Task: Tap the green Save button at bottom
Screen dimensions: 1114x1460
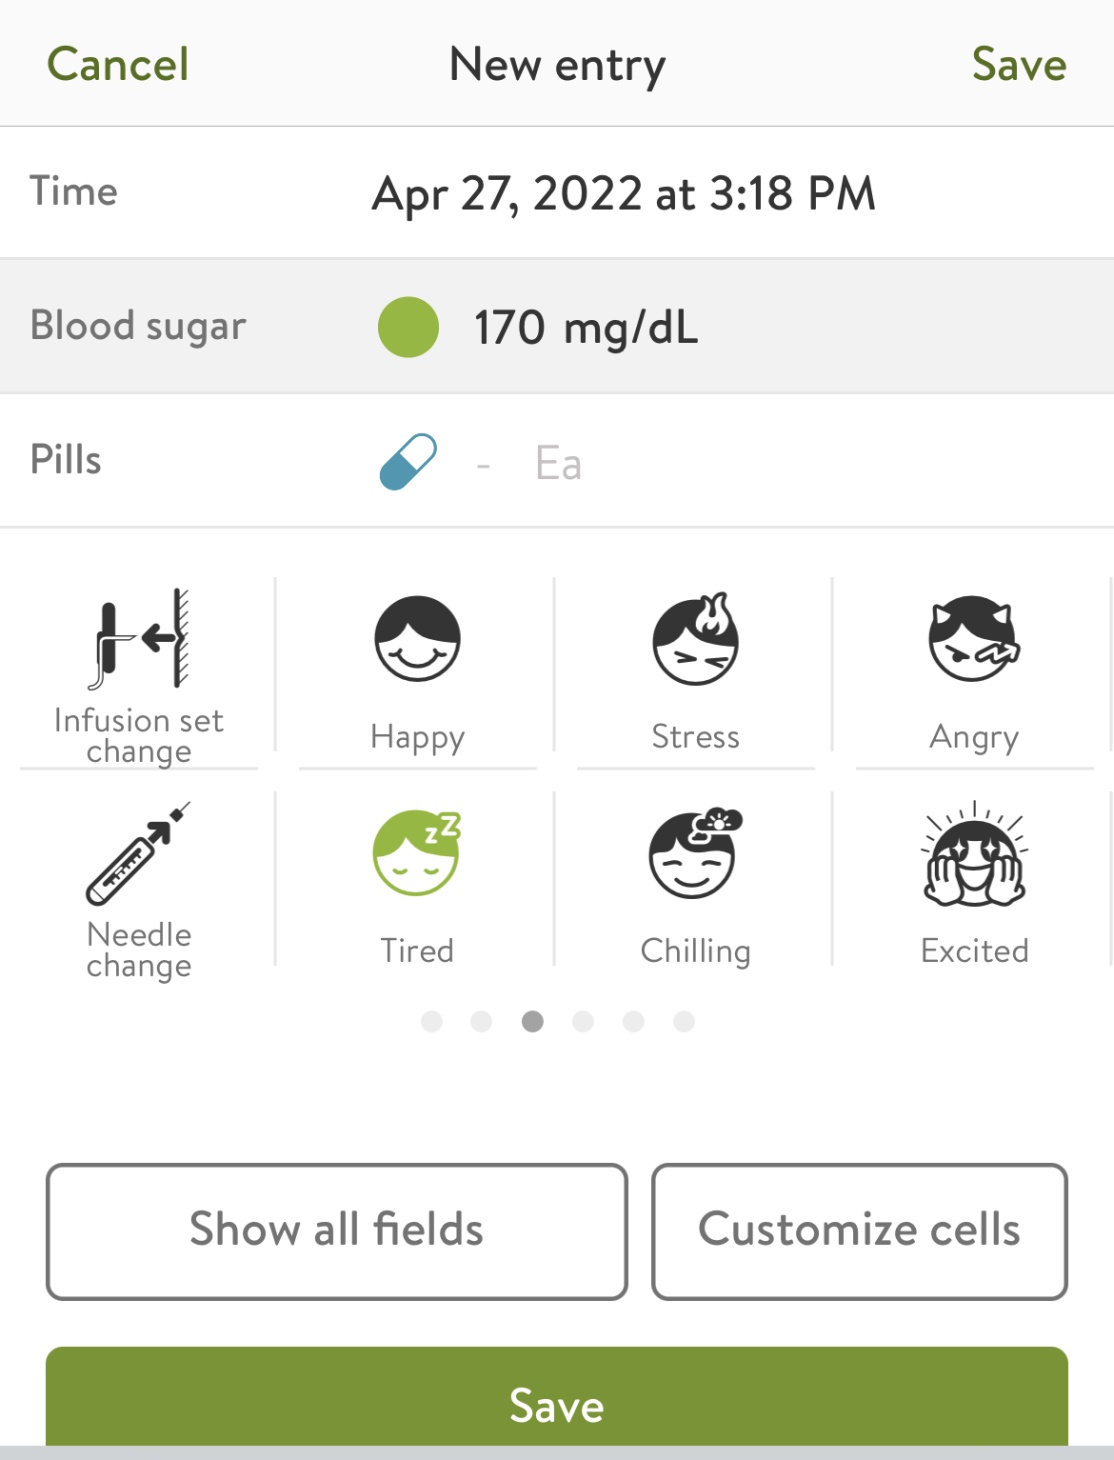Action: point(557,1401)
